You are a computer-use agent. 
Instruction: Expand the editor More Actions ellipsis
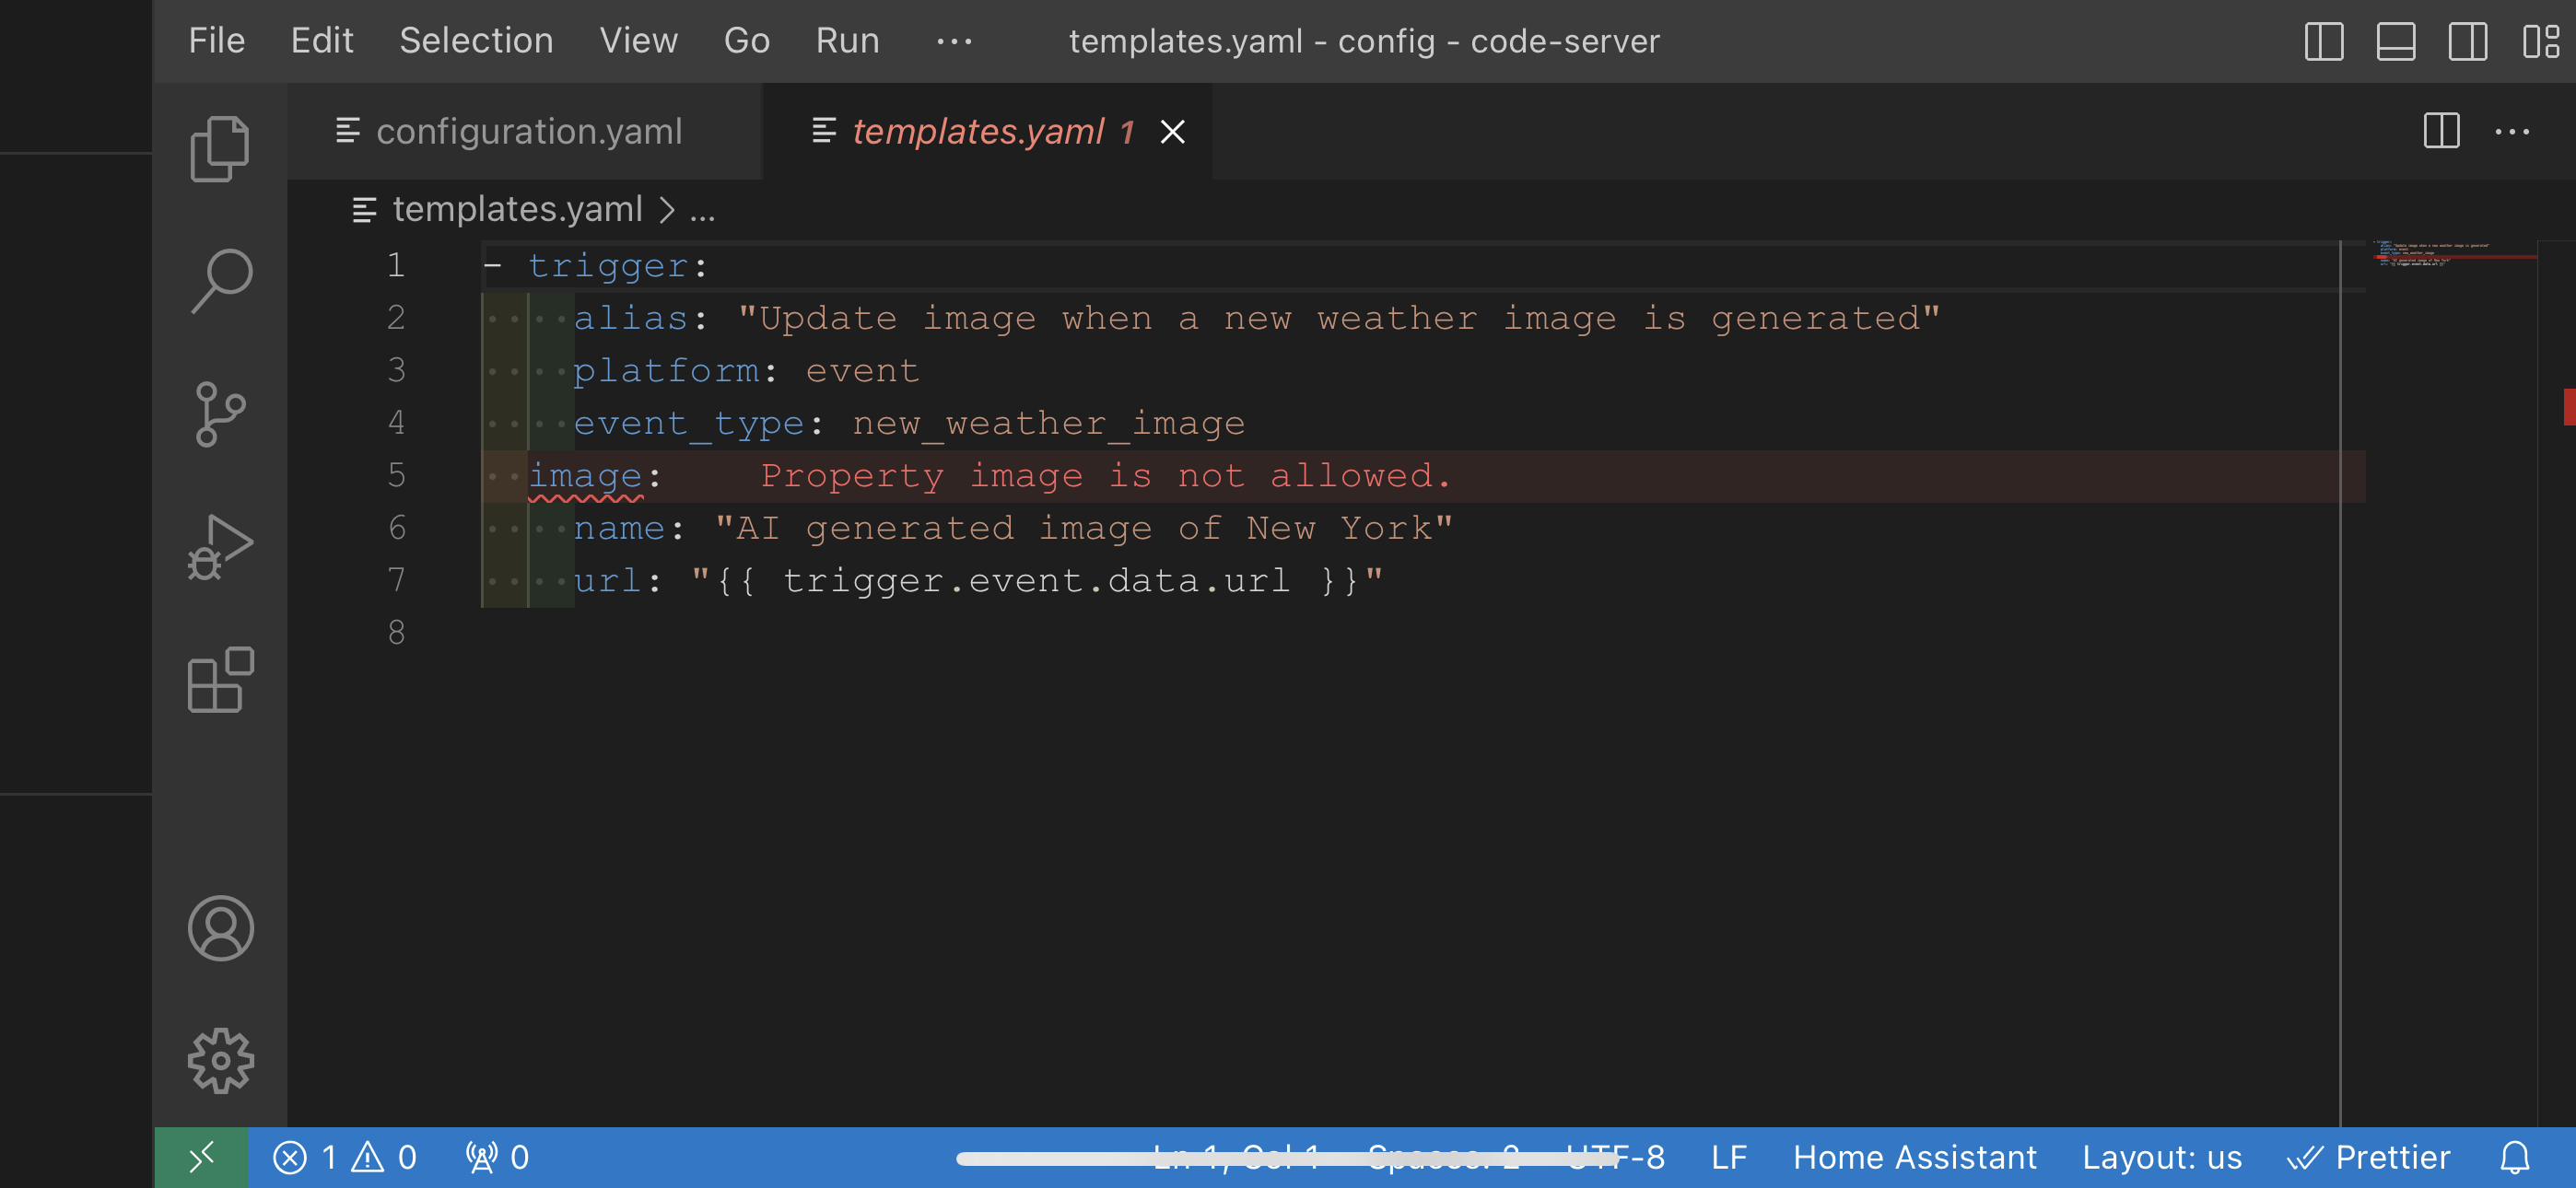point(2511,131)
